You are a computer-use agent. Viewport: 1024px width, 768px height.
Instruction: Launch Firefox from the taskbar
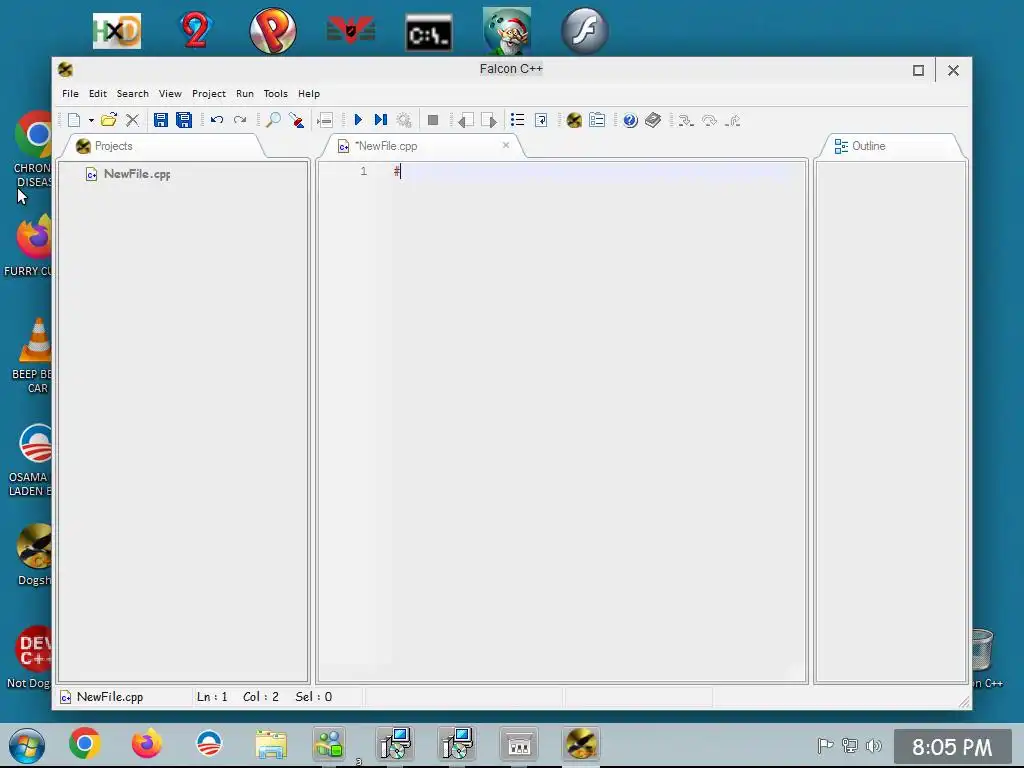click(x=146, y=744)
